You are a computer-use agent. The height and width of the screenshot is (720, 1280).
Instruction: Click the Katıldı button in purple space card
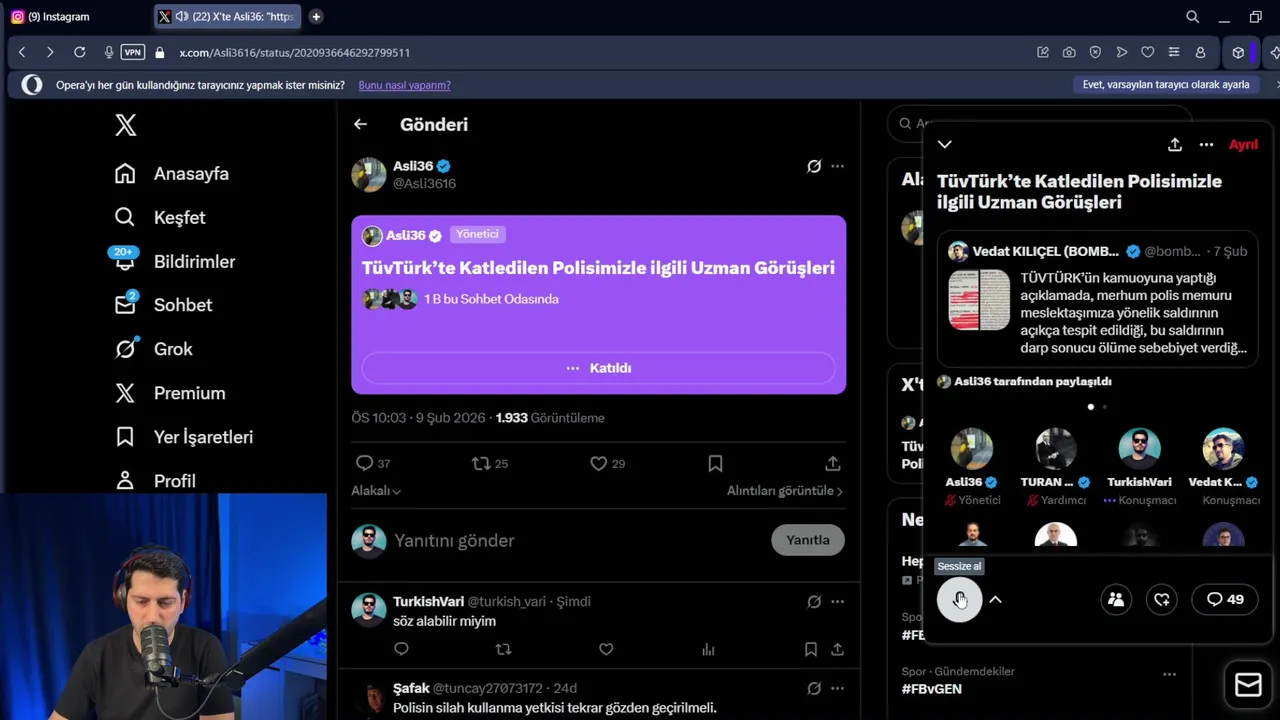click(x=598, y=368)
